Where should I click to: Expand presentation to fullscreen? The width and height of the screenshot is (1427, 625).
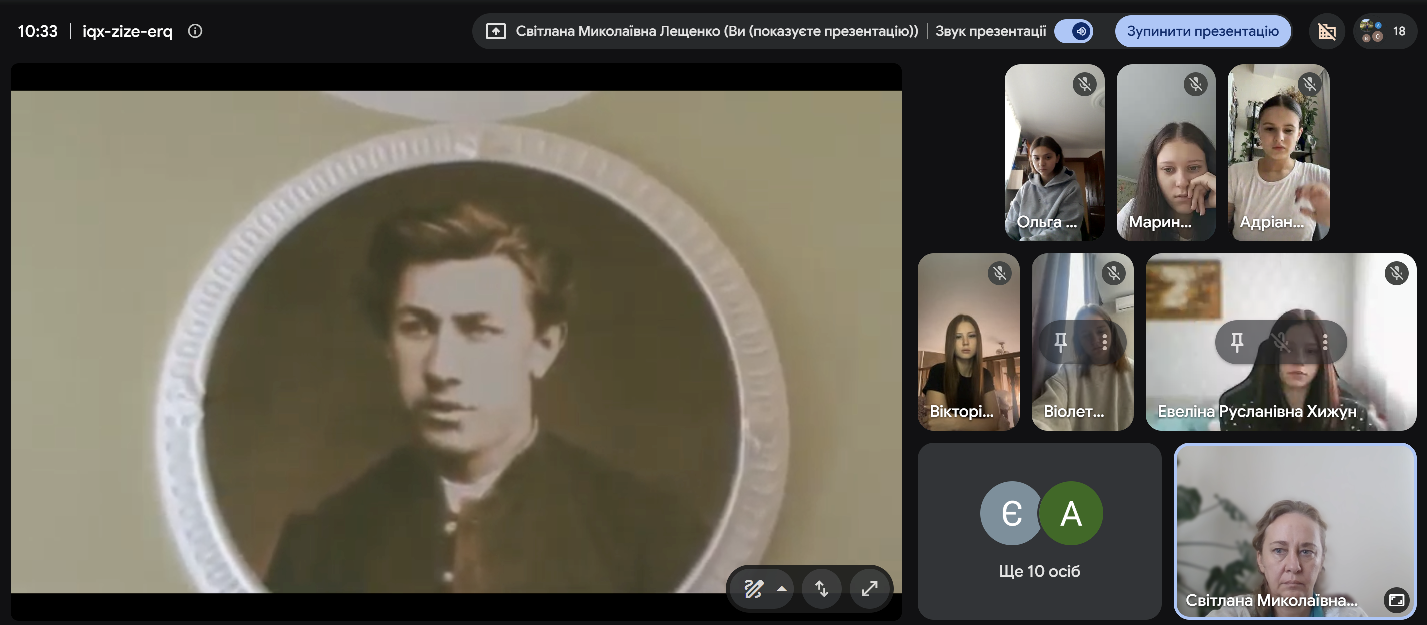870,589
